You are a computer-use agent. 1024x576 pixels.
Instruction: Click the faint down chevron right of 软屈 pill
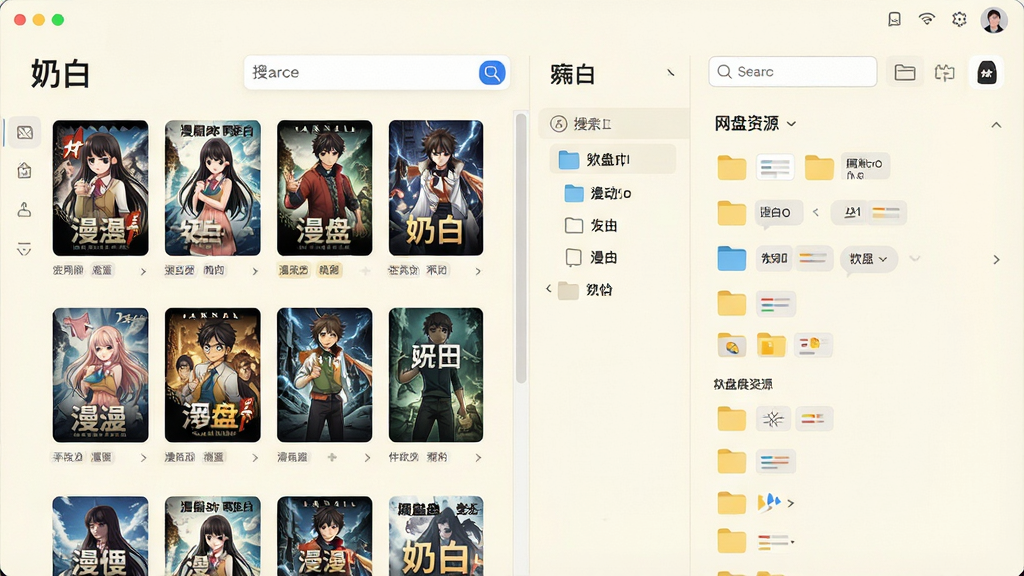coord(914,259)
